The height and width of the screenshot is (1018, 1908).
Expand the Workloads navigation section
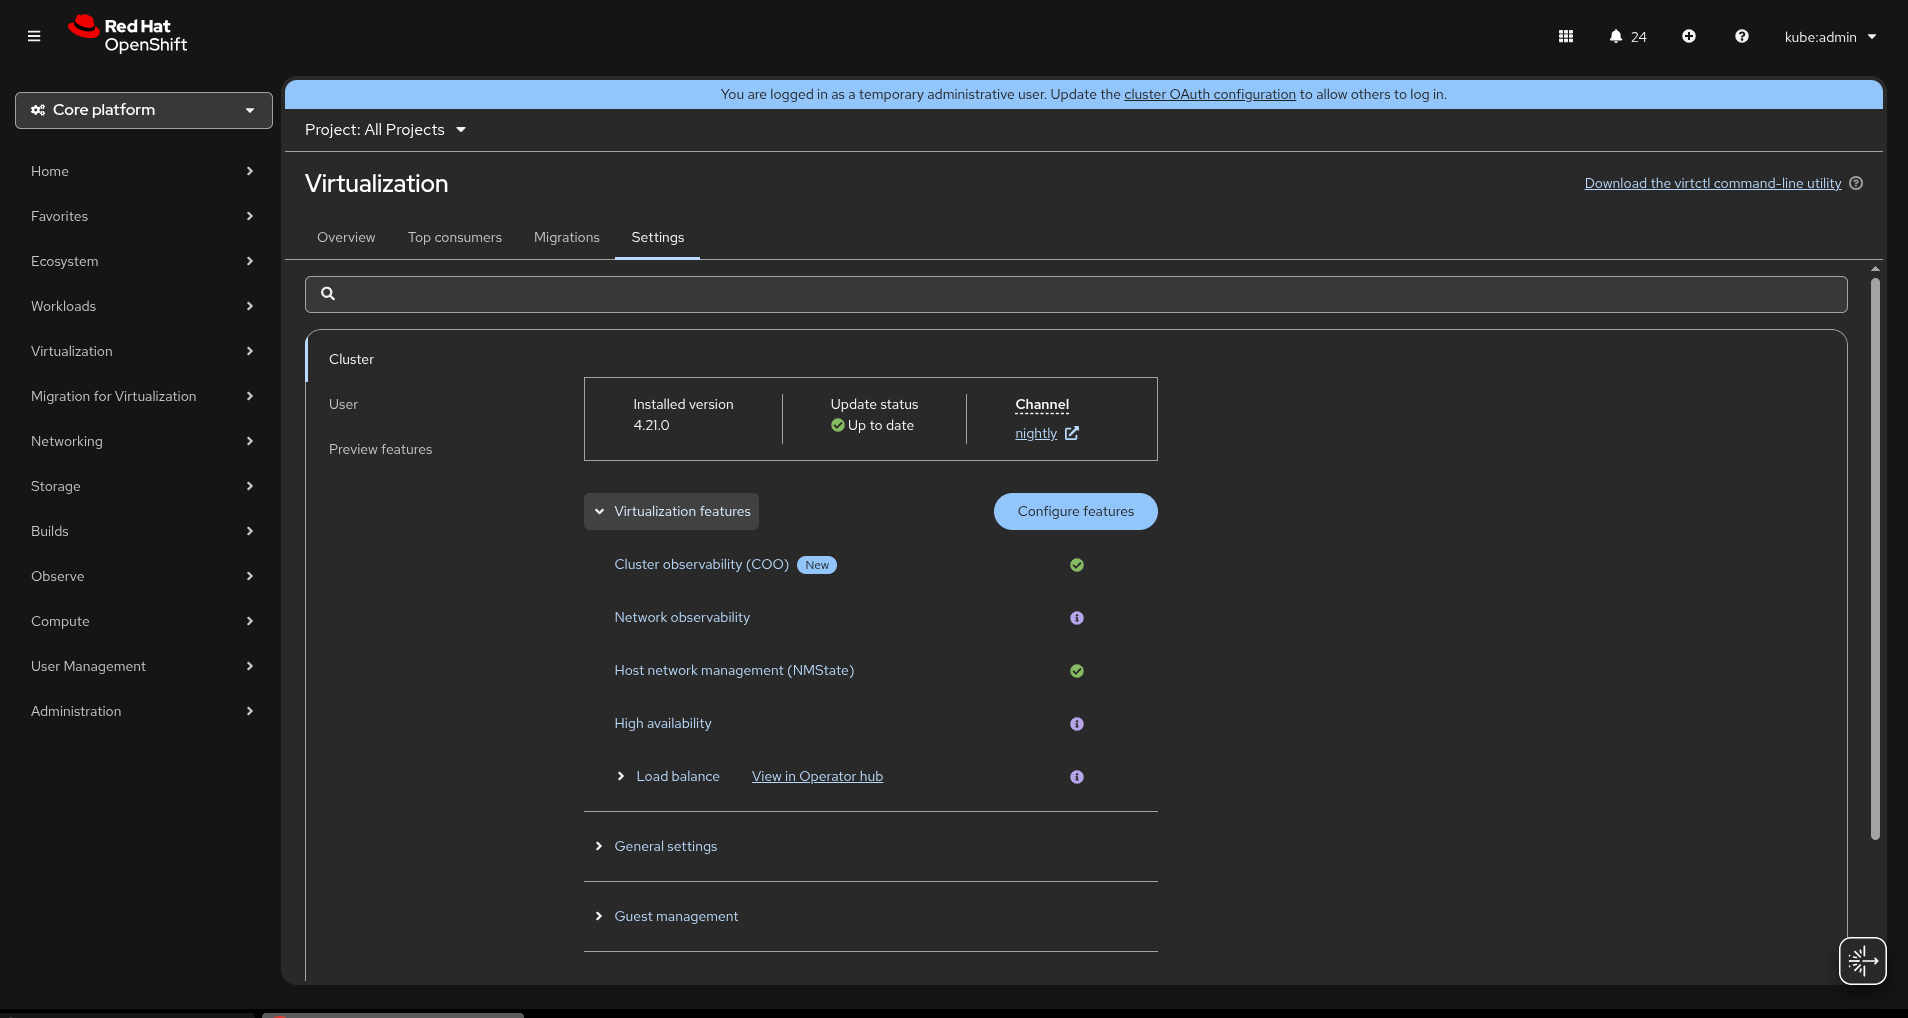coord(142,306)
